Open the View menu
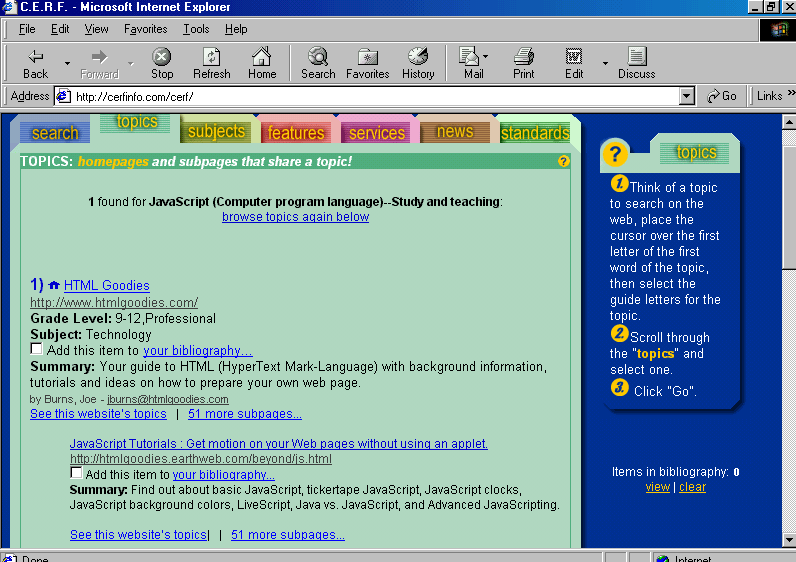 [96, 29]
